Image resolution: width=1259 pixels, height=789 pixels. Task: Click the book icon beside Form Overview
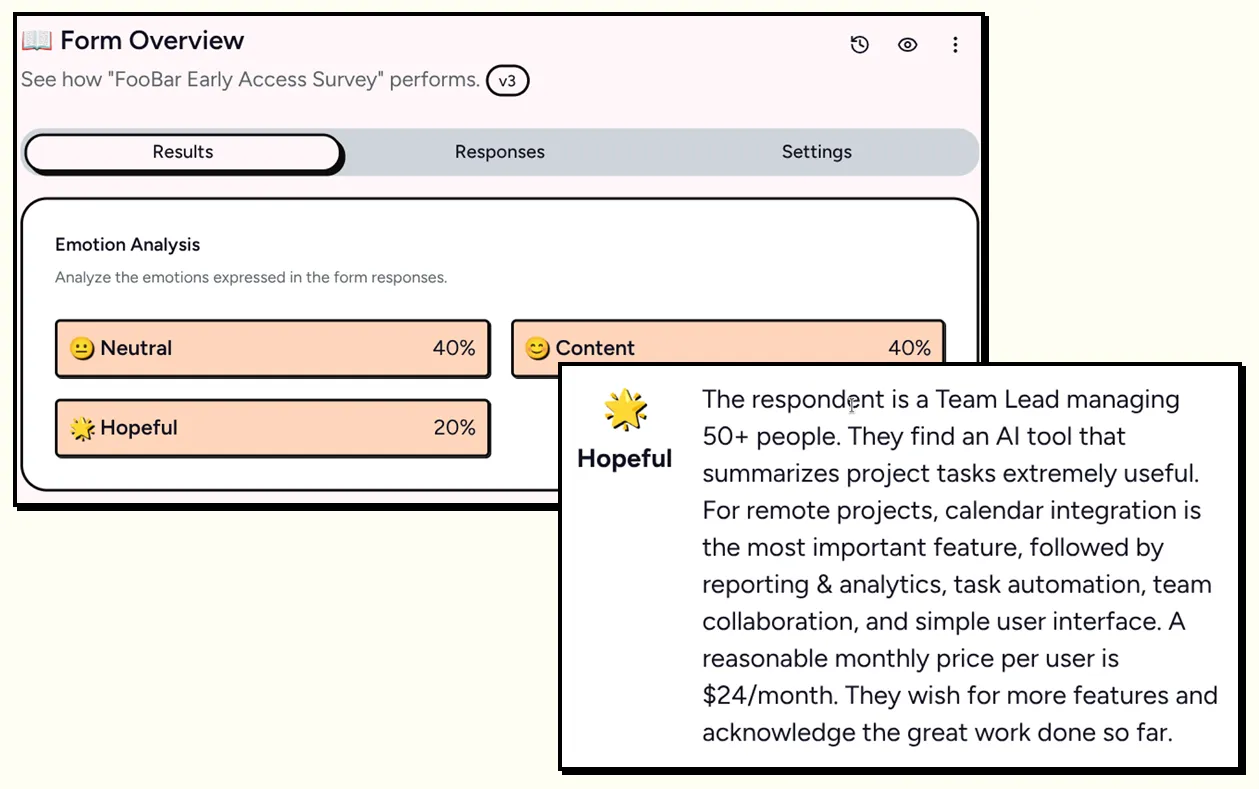click(37, 41)
